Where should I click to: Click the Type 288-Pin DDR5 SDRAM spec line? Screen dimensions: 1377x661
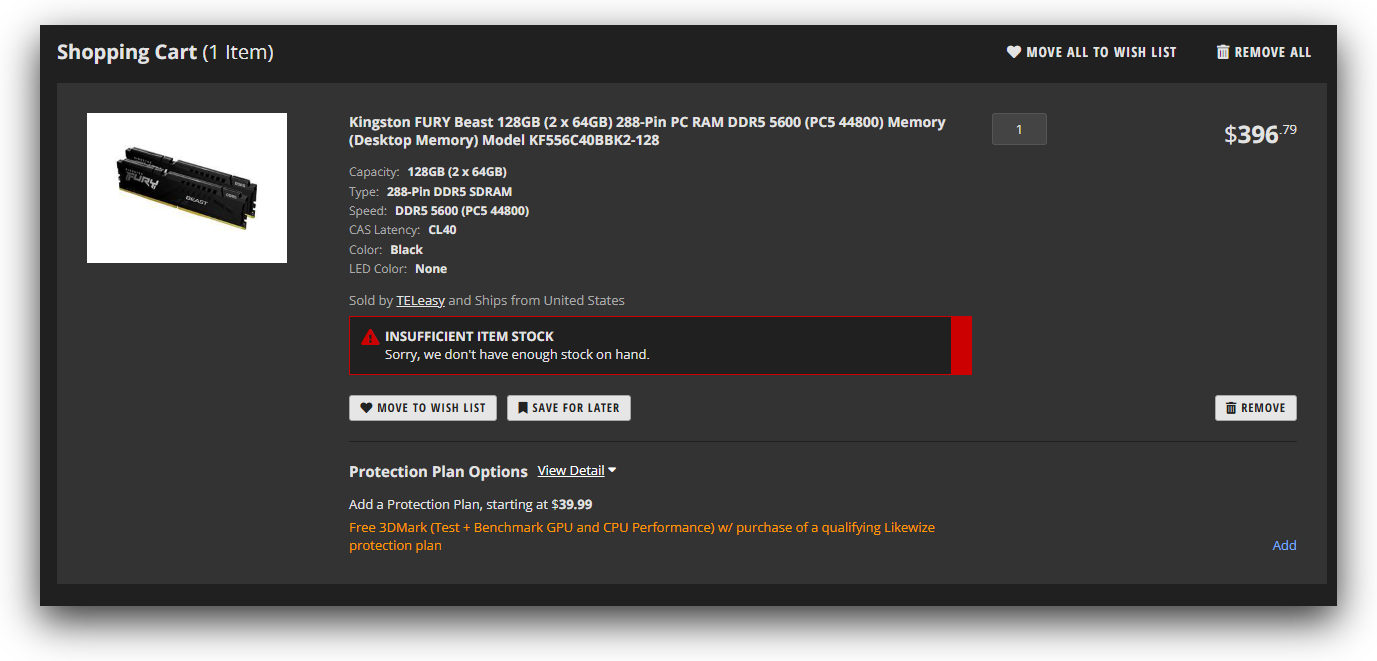[431, 191]
